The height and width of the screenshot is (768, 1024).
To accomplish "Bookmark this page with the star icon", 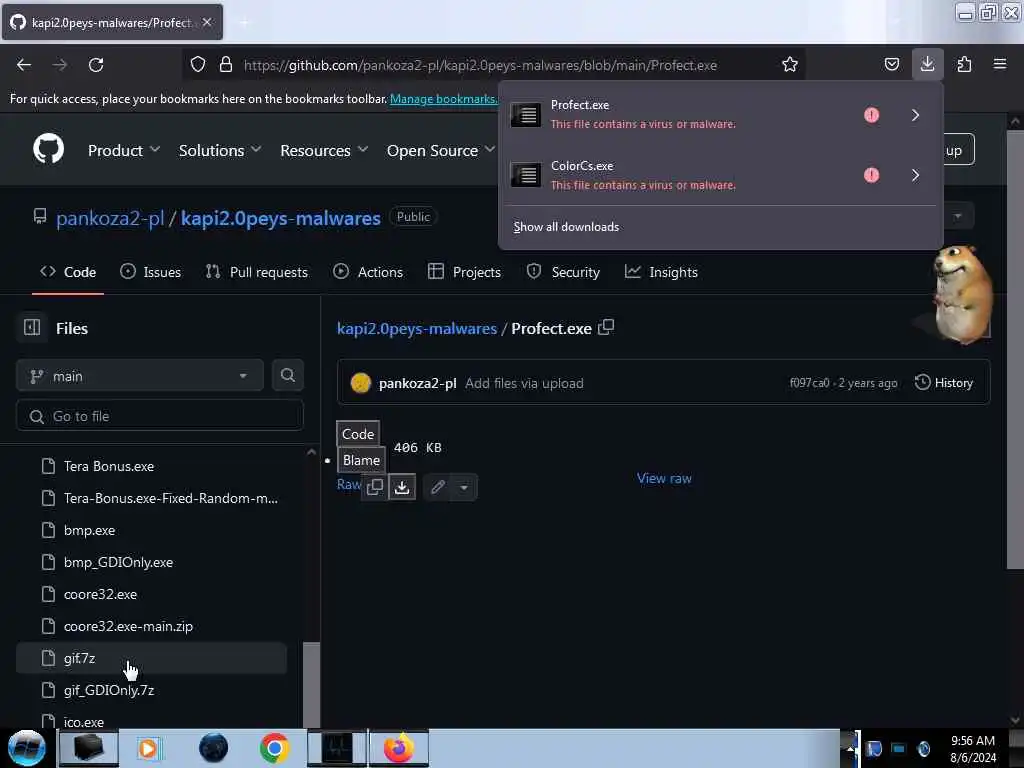I will [x=790, y=65].
